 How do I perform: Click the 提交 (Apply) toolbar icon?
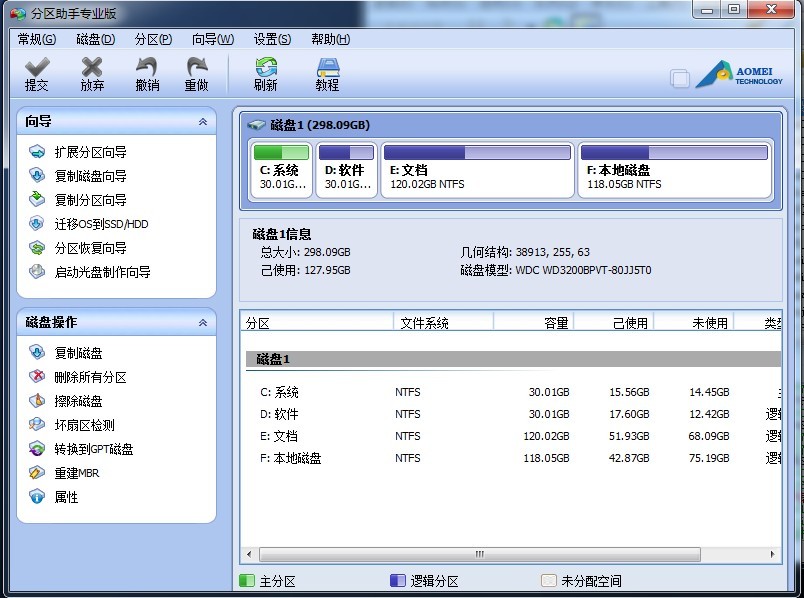point(37,74)
